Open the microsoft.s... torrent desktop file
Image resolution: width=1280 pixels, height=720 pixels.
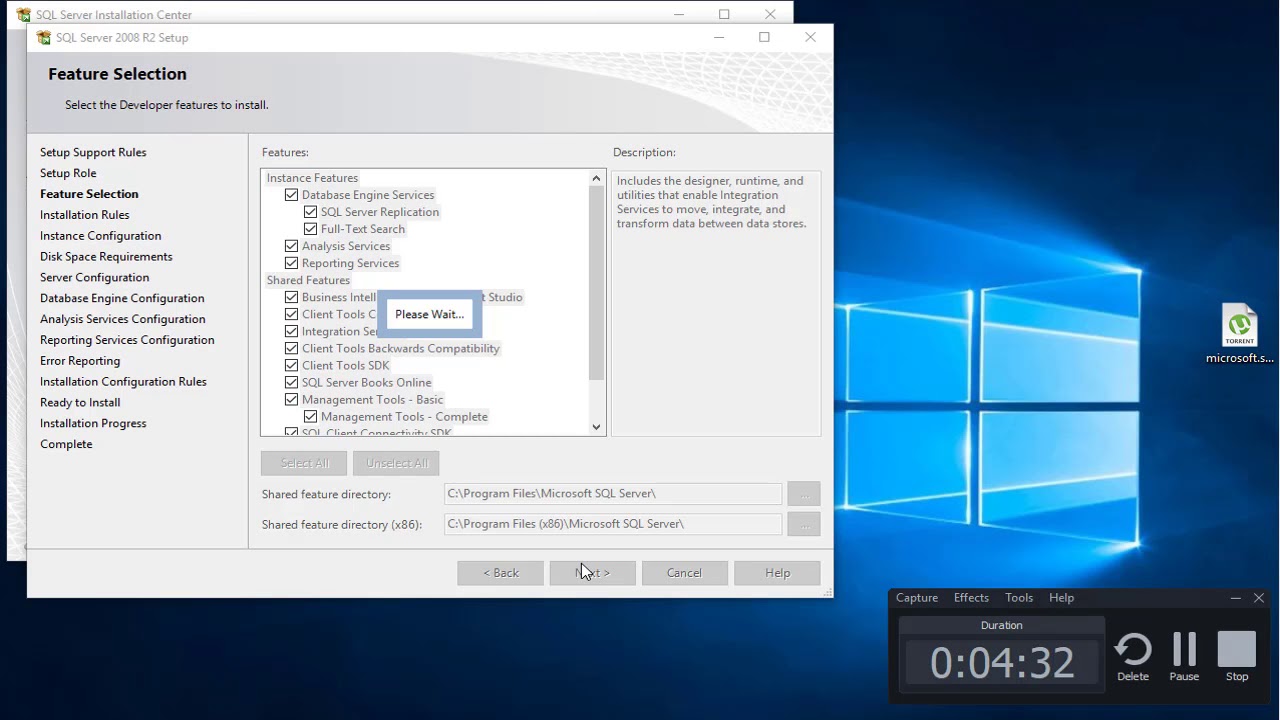click(1240, 335)
